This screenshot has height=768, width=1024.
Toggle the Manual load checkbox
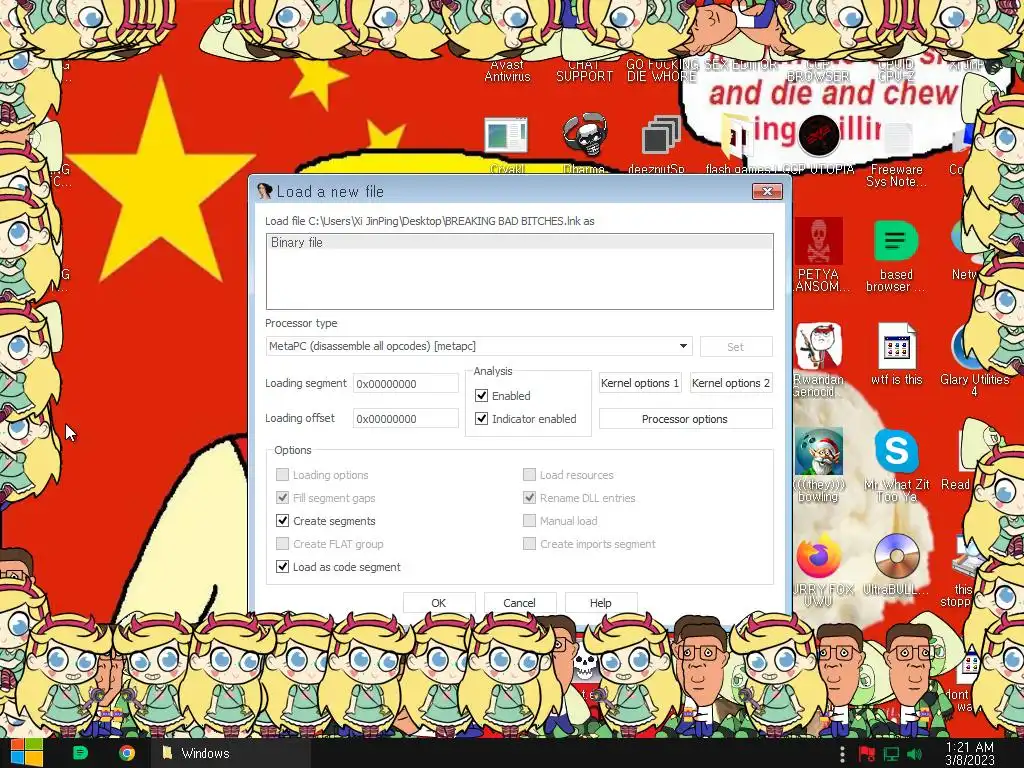(529, 520)
